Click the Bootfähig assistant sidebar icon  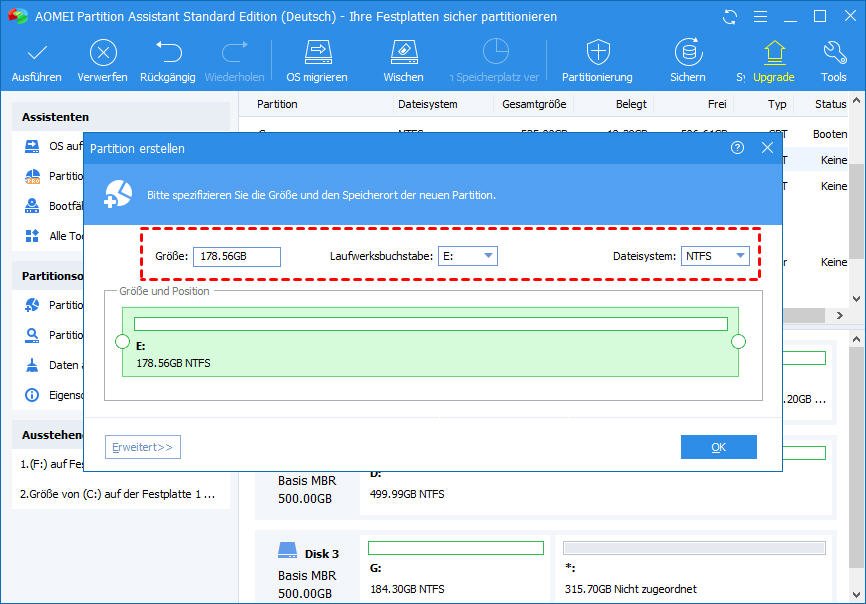(x=32, y=206)
